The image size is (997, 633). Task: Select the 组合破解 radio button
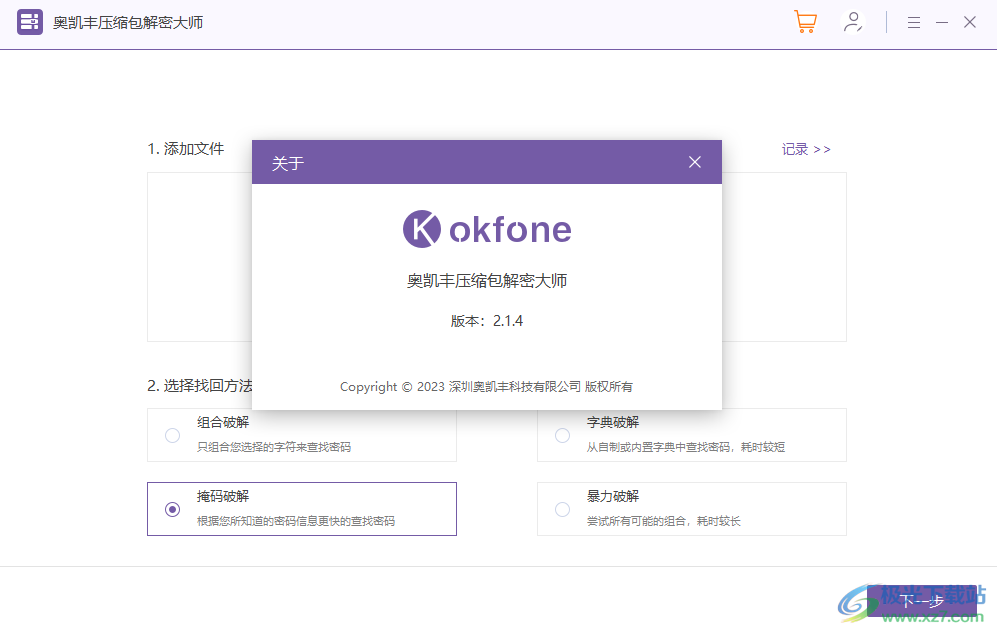172,435
